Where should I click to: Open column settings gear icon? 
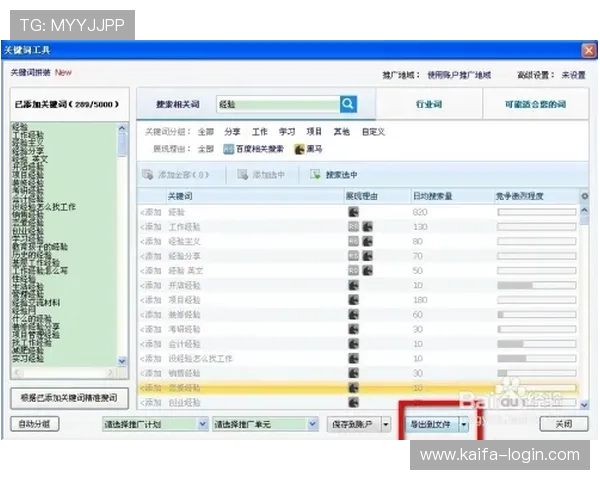click(x=585, y=196)
